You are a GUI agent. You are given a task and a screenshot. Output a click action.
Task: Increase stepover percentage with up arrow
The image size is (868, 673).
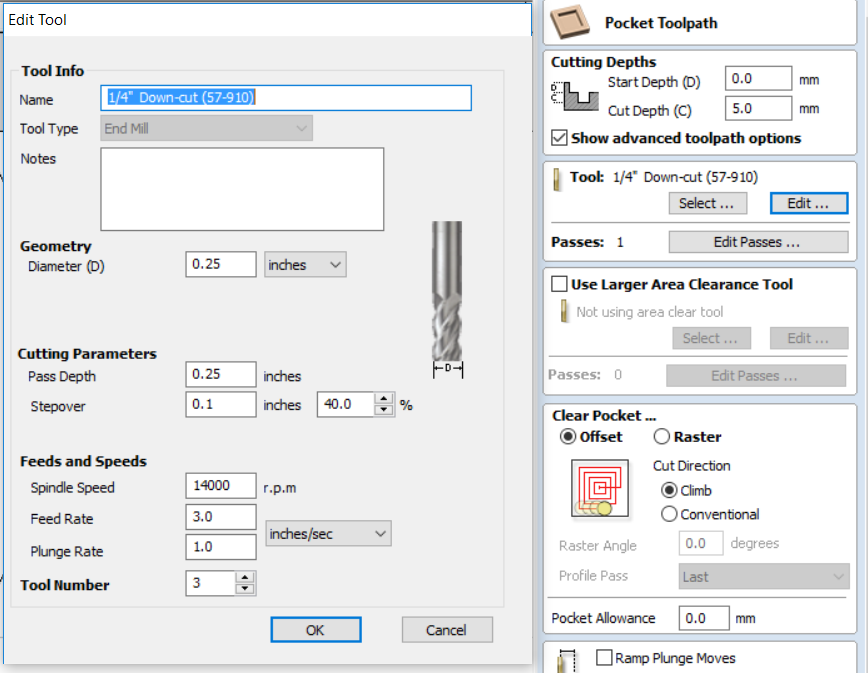tap(384, 399)
